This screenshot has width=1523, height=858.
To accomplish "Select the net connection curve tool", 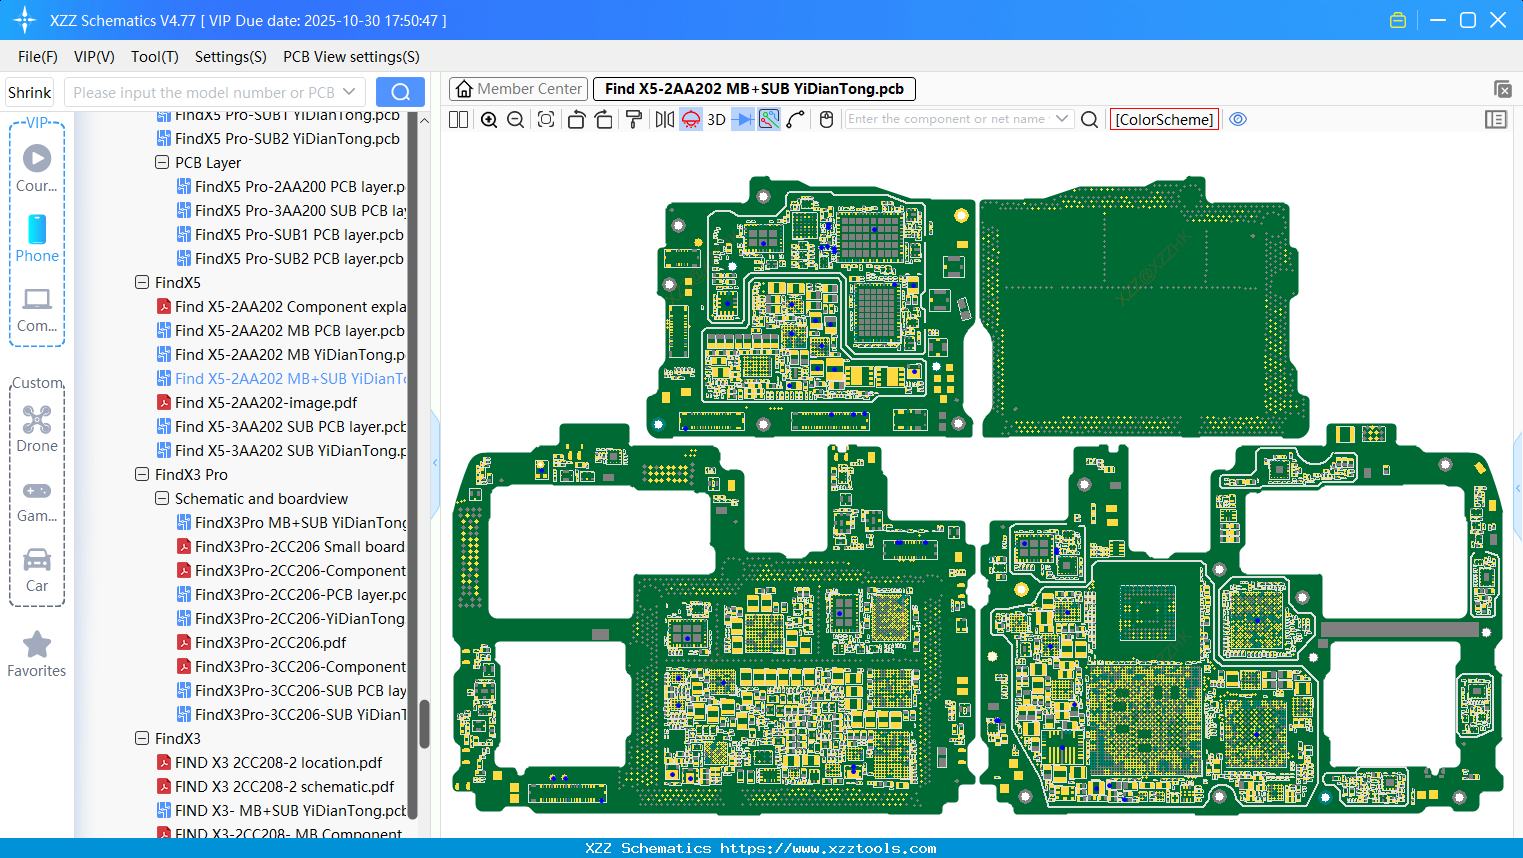I will (796, 120).
